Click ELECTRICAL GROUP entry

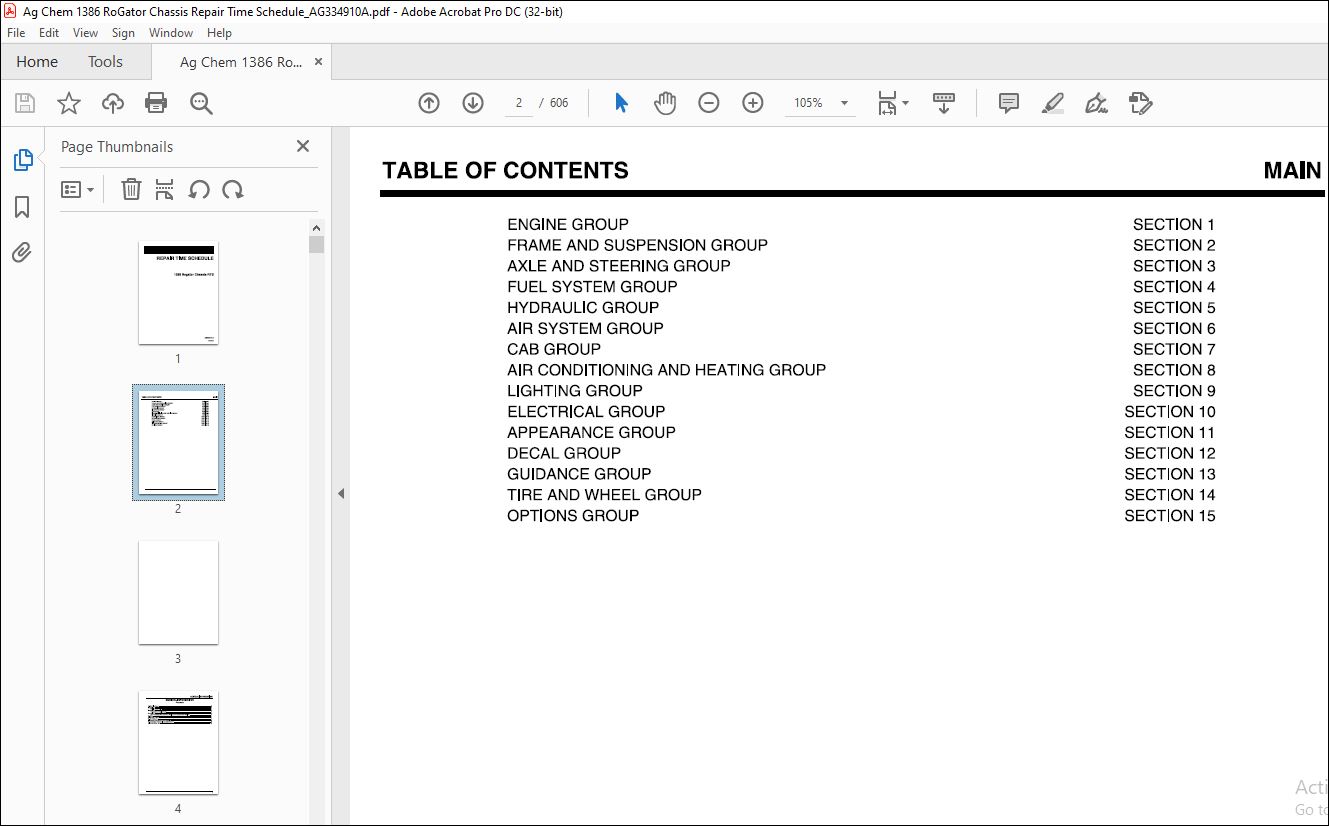pos(586,412)
